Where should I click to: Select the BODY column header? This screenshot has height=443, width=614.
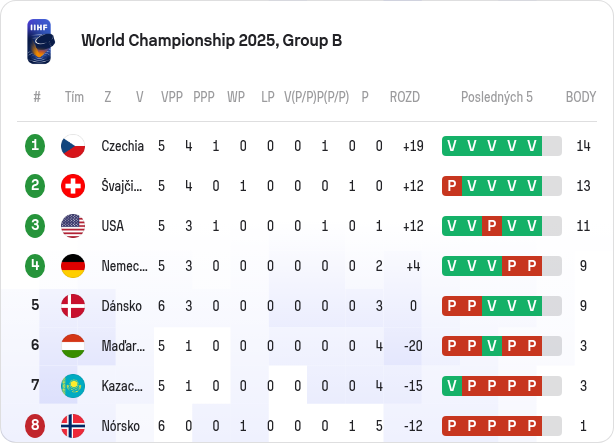coord(581,97)
